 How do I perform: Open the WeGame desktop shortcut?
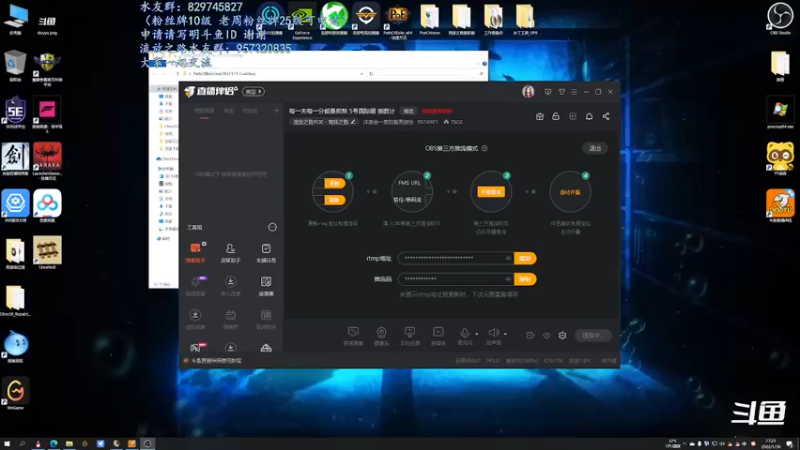15,394
